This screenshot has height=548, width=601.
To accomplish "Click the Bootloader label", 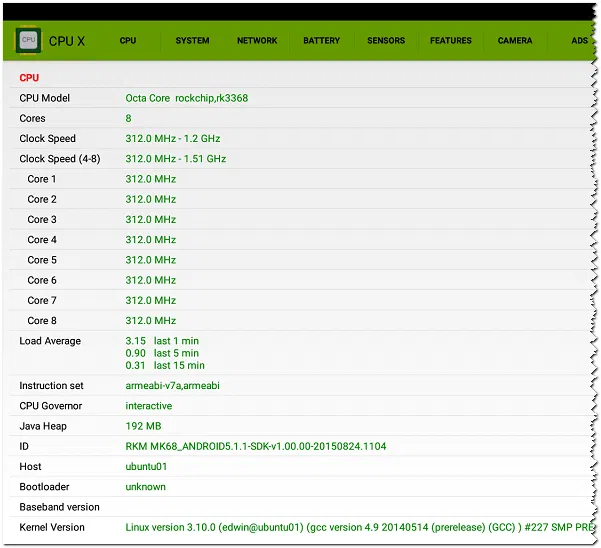I will [44, 487].
